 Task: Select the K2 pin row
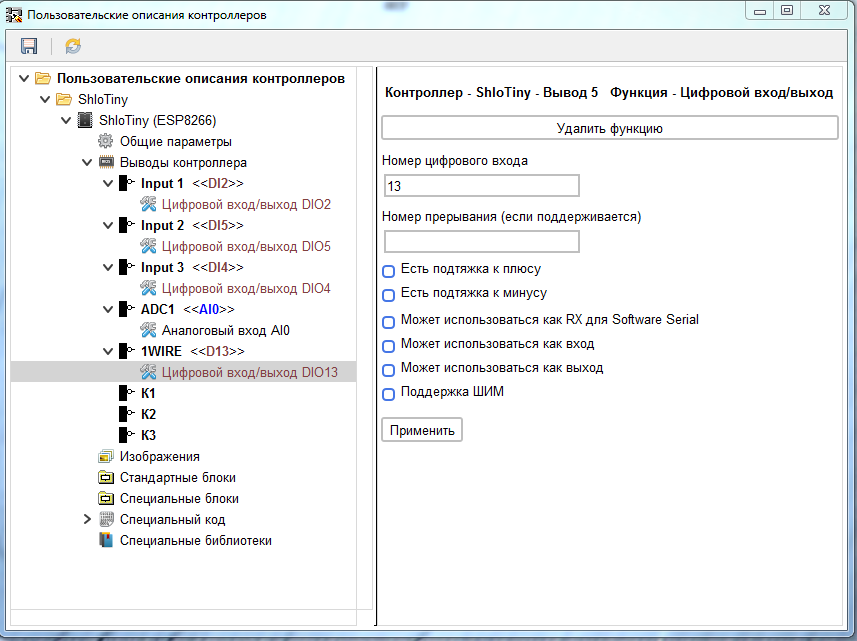tap(148, 414)
